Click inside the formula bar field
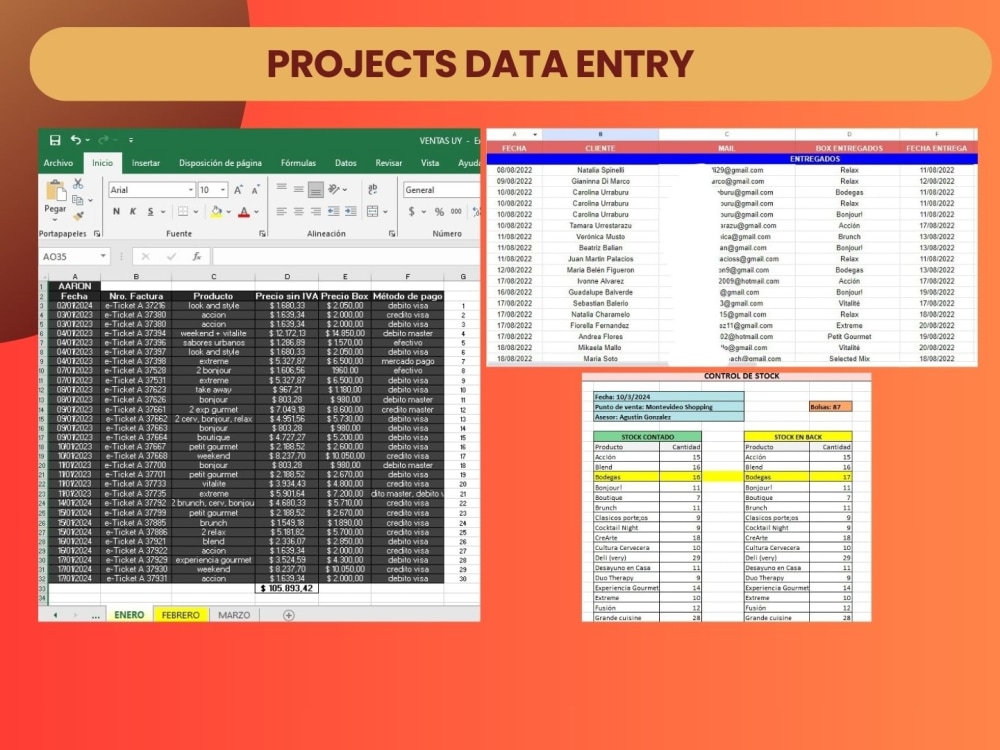 [346, 256]
